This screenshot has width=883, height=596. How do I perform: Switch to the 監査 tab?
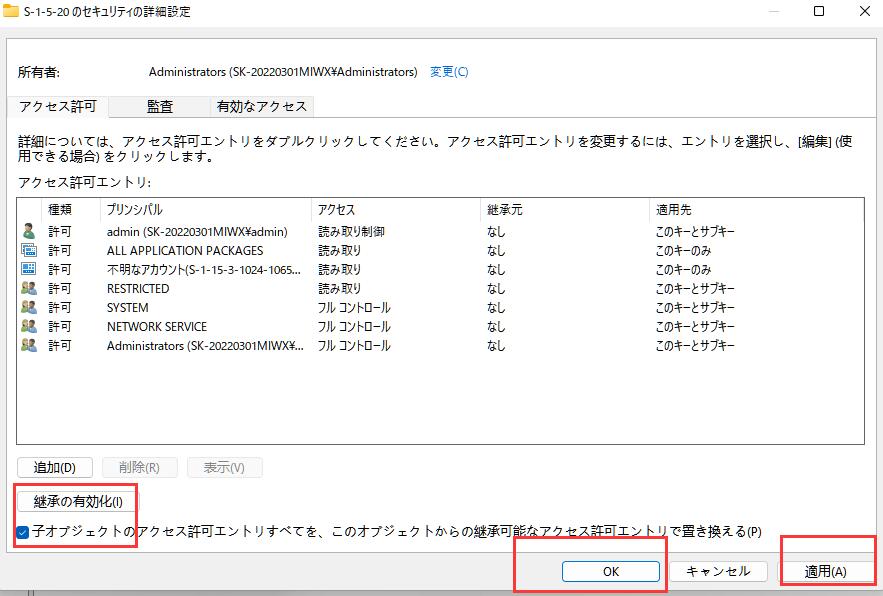tap(160, 106)
